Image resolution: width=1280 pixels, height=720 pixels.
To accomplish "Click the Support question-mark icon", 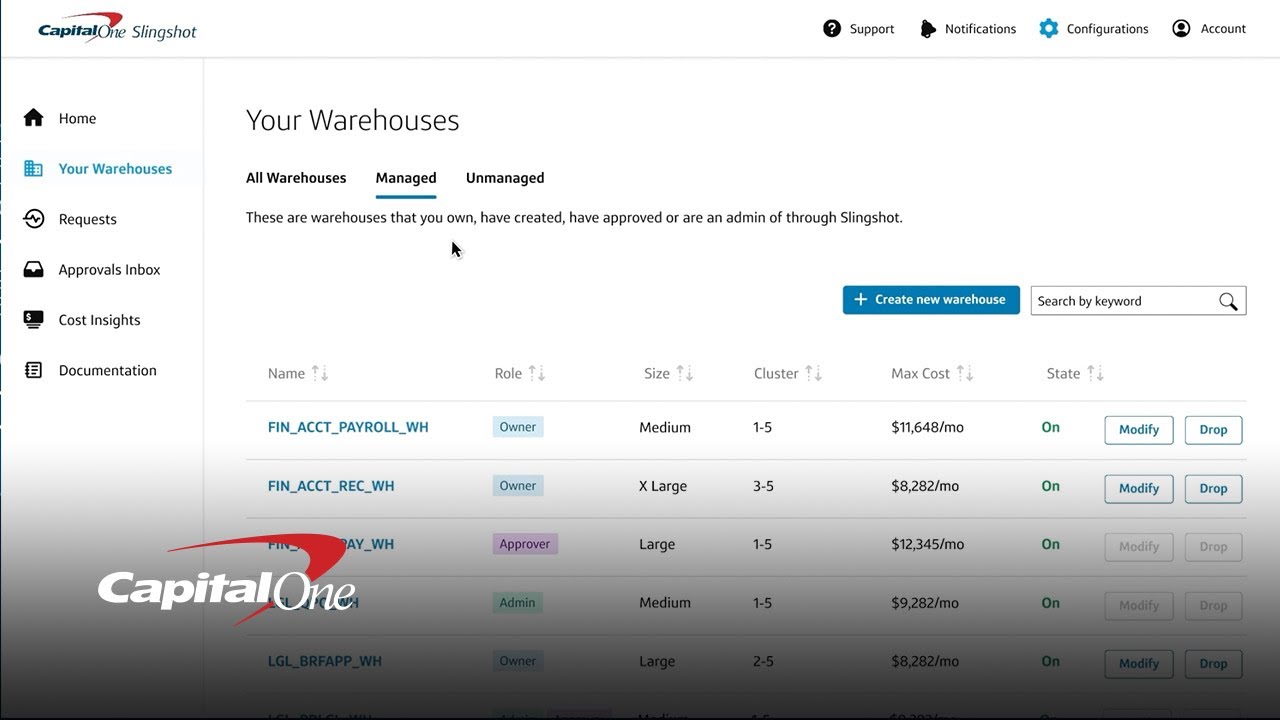I will (x=832, y=28).
